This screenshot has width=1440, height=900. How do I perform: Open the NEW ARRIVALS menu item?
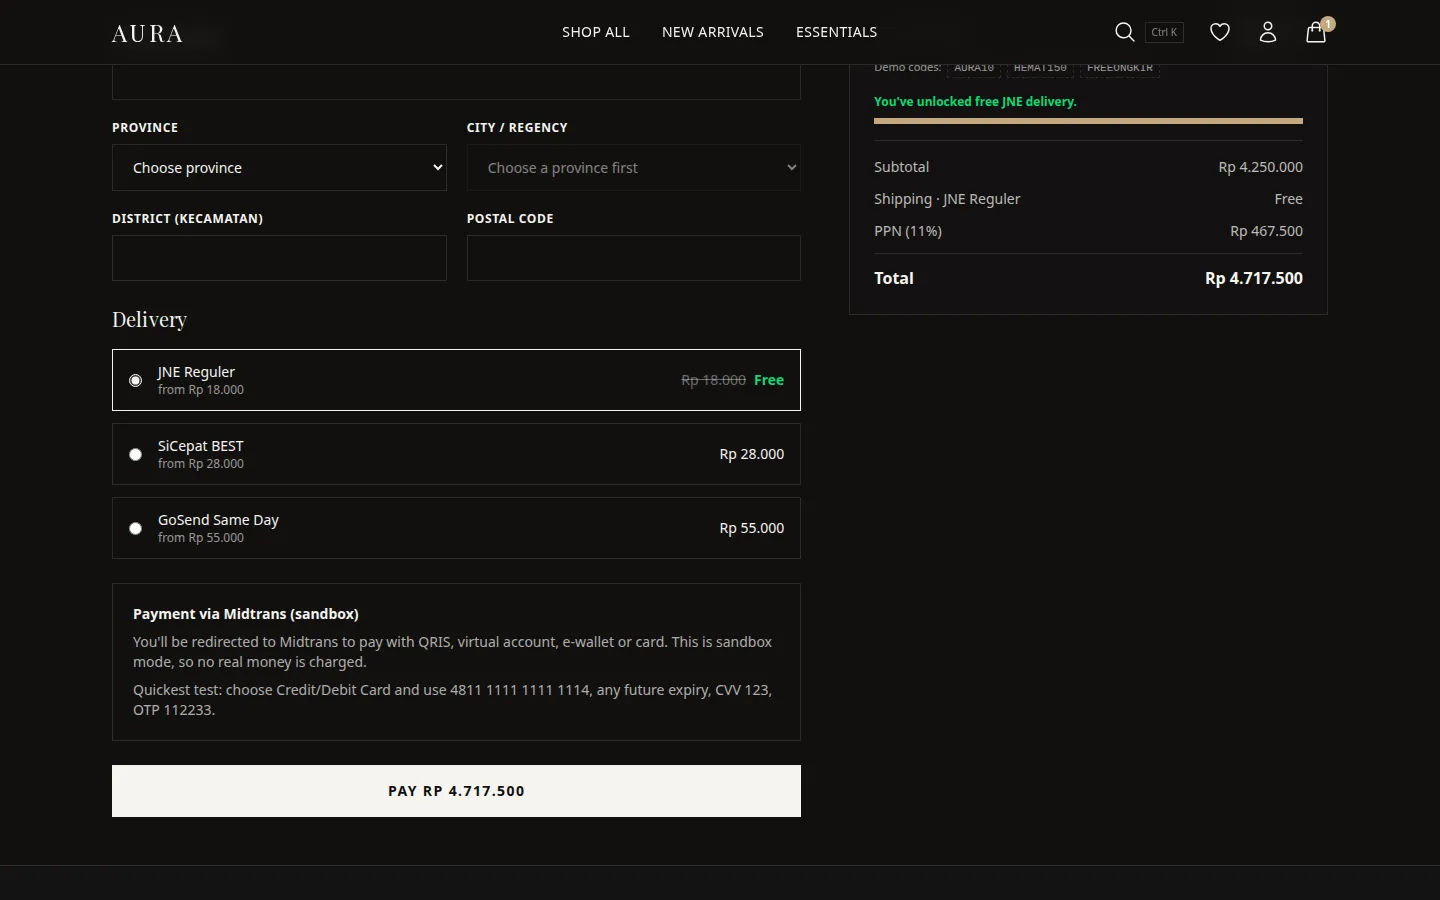point(713,32)
